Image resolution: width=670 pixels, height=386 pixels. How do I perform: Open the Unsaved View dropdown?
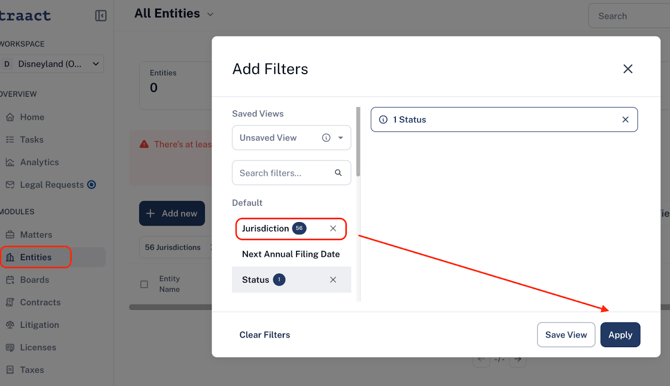tap(291, 138)
